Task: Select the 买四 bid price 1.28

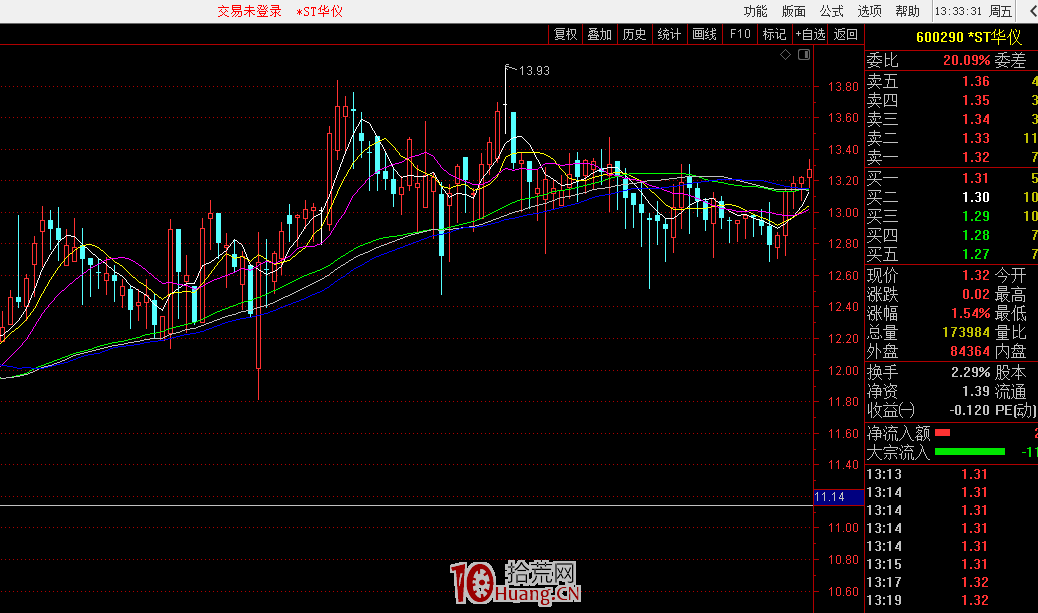Action: pos(976,235)
